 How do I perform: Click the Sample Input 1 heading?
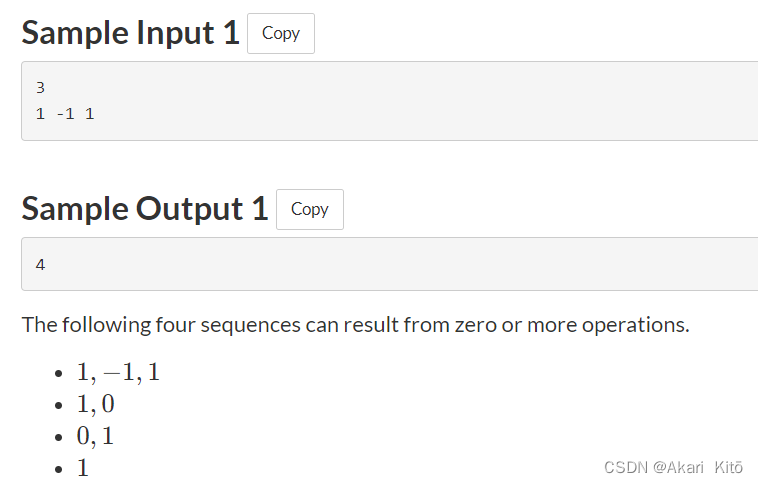[131, 33]
